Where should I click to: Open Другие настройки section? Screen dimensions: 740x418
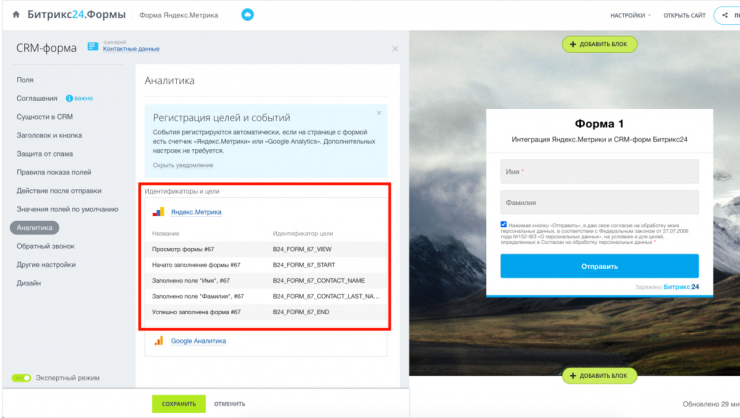[x=46, y=264]
